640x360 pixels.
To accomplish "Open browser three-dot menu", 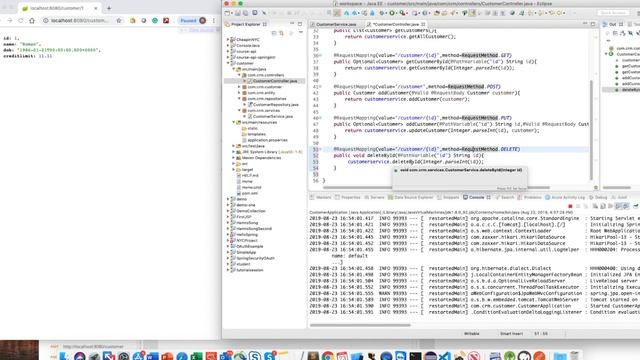I will 213,20.
